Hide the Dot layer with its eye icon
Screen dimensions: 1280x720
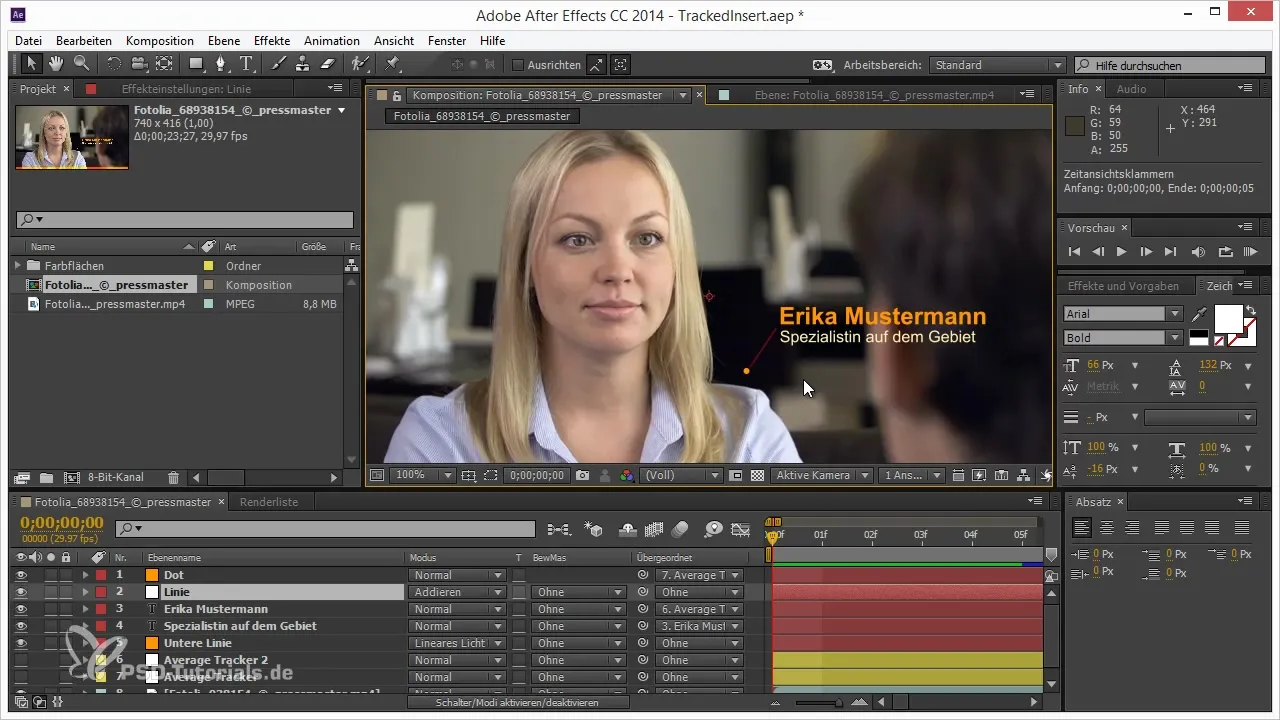21,575
